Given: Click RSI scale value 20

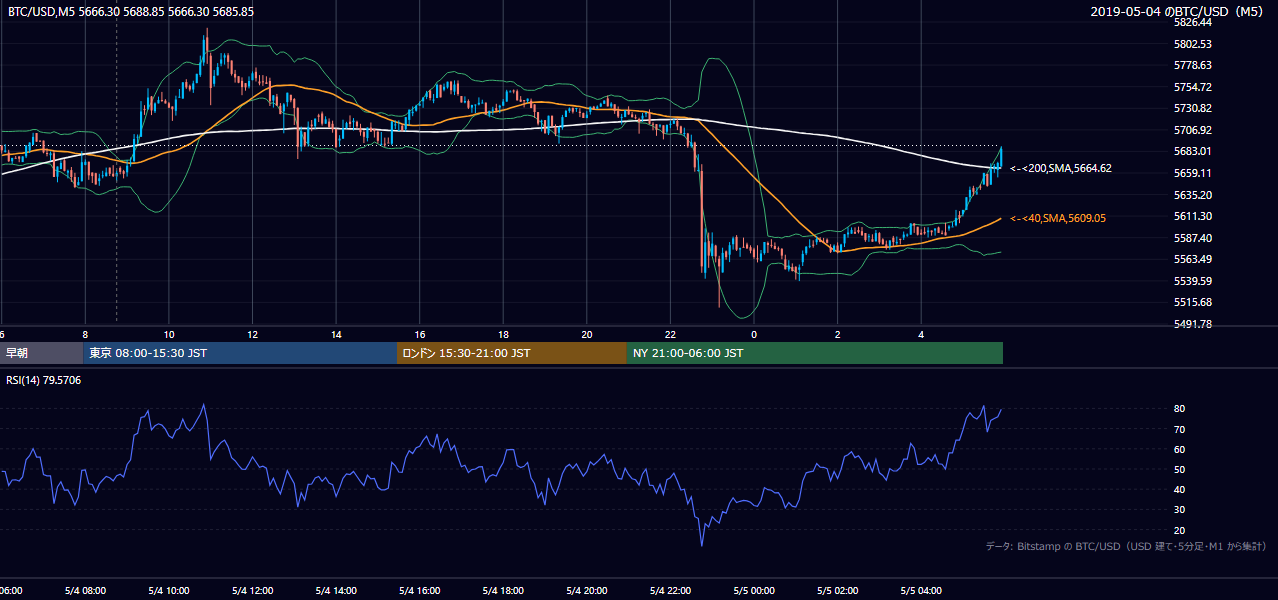Looking at the screenshot, I should [1179, 531].
